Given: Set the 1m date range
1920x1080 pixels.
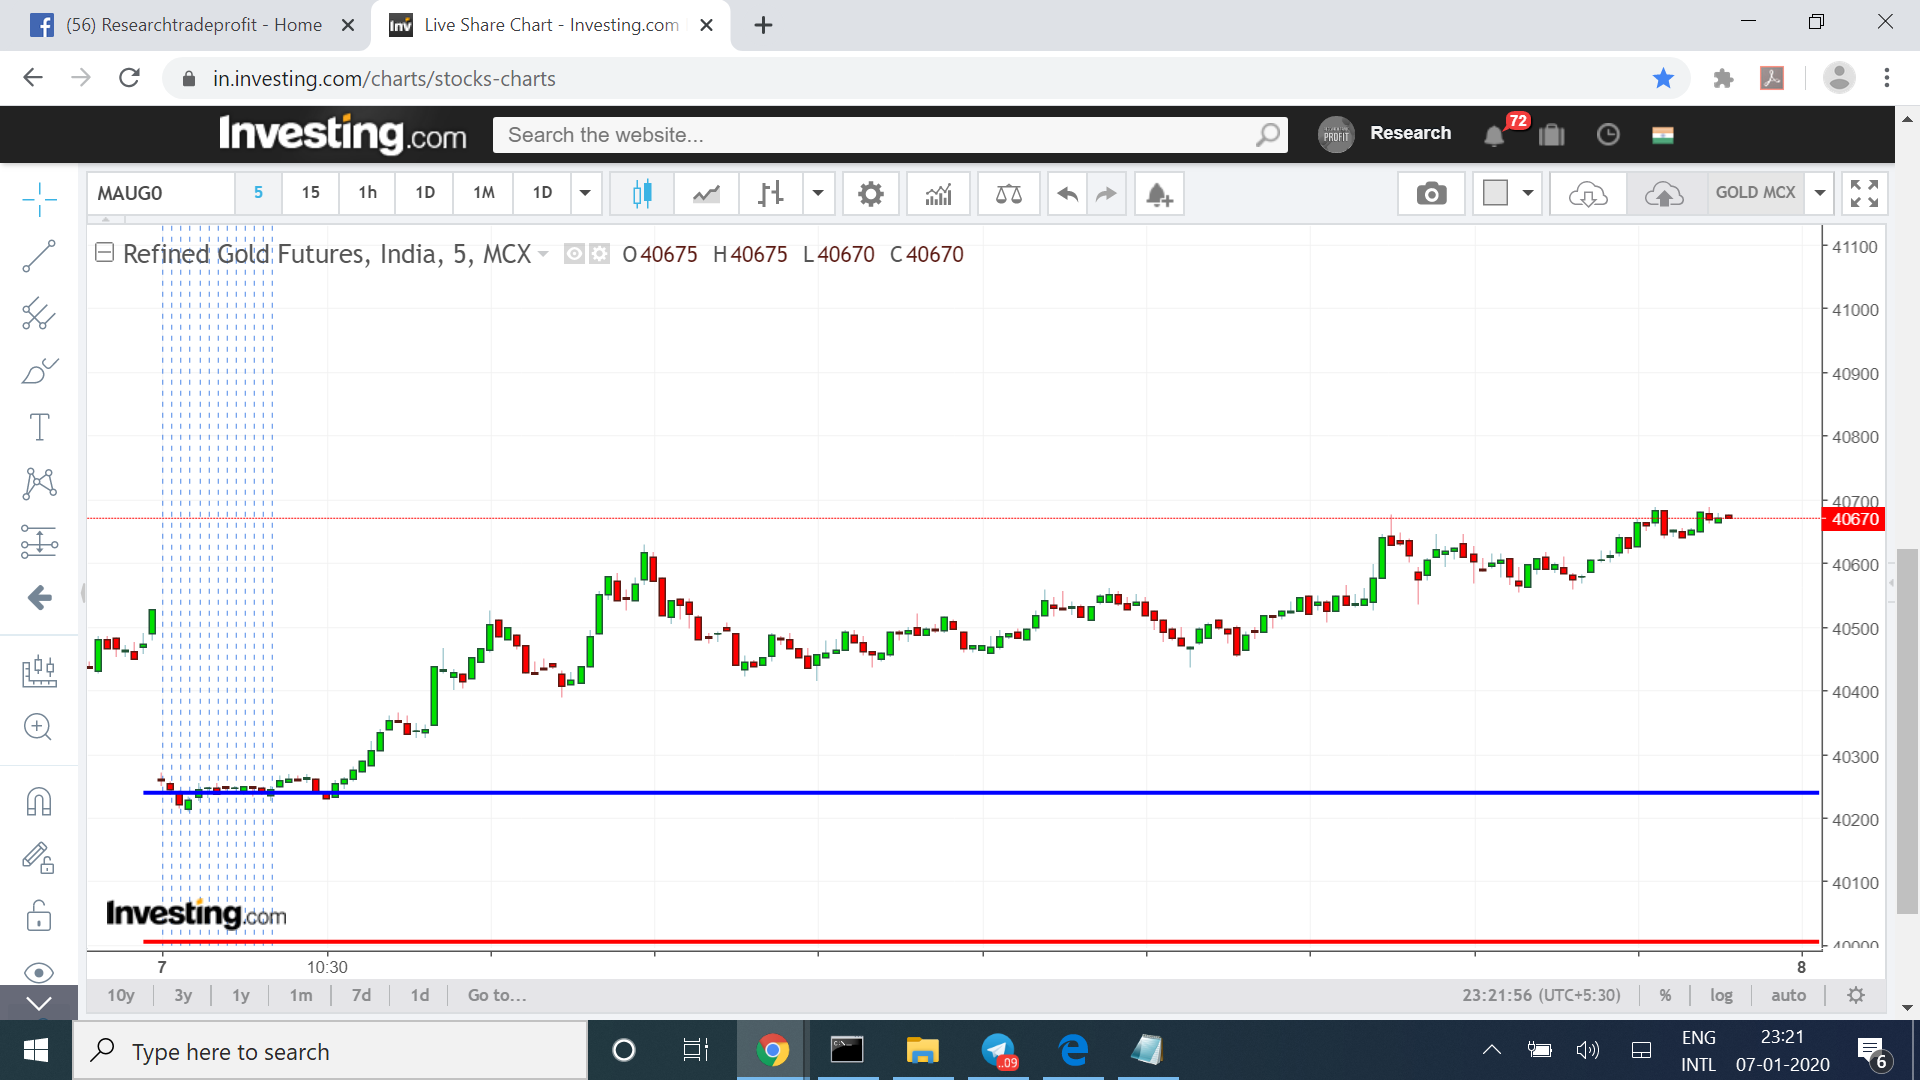Looking at the screenshot, I should (x=301, y=995).
